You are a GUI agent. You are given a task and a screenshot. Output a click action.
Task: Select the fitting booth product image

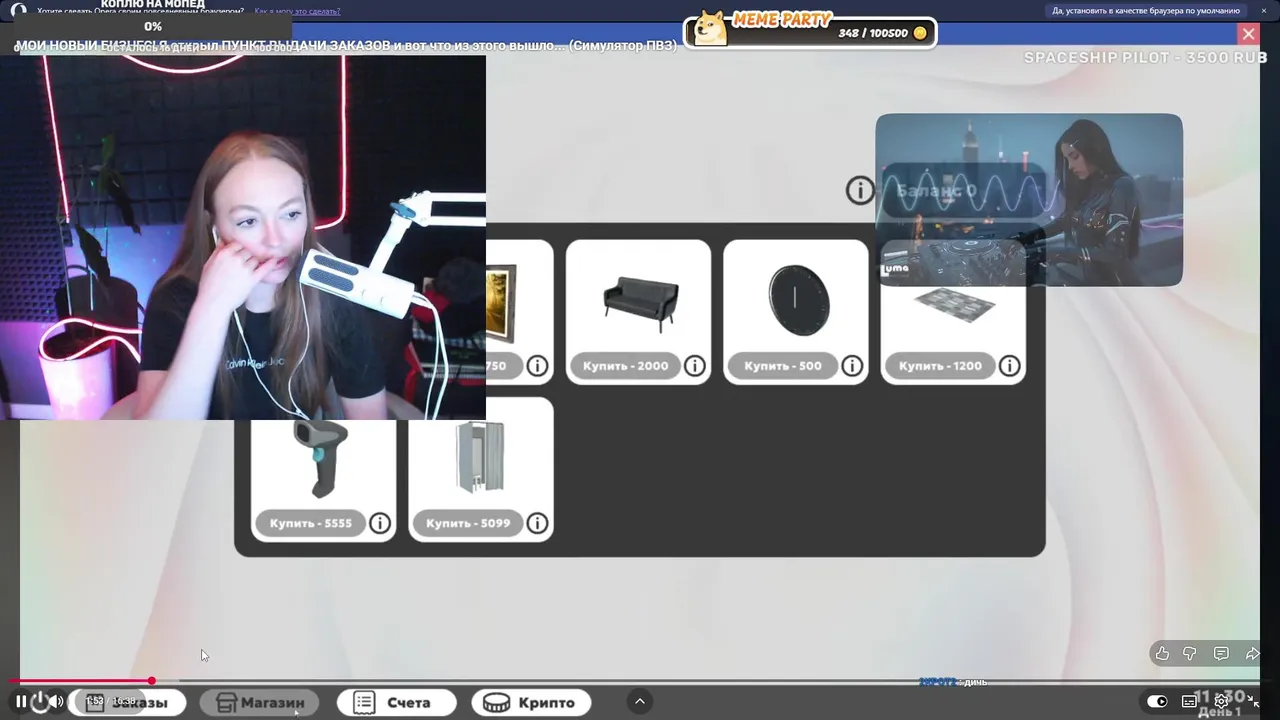coord(480,458)
